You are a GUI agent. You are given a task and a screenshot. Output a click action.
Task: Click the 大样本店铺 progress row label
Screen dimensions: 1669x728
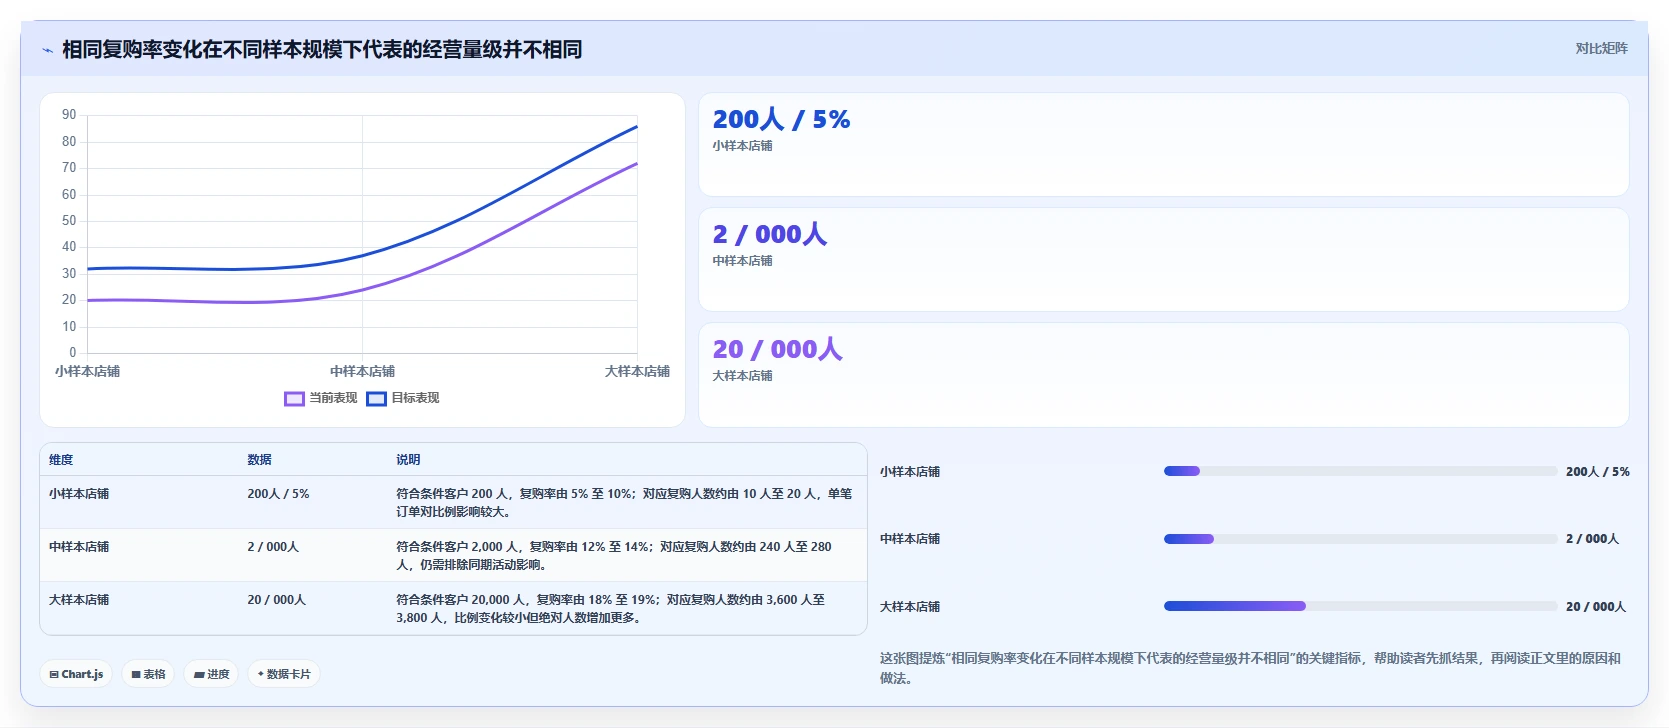pos(910,607)
